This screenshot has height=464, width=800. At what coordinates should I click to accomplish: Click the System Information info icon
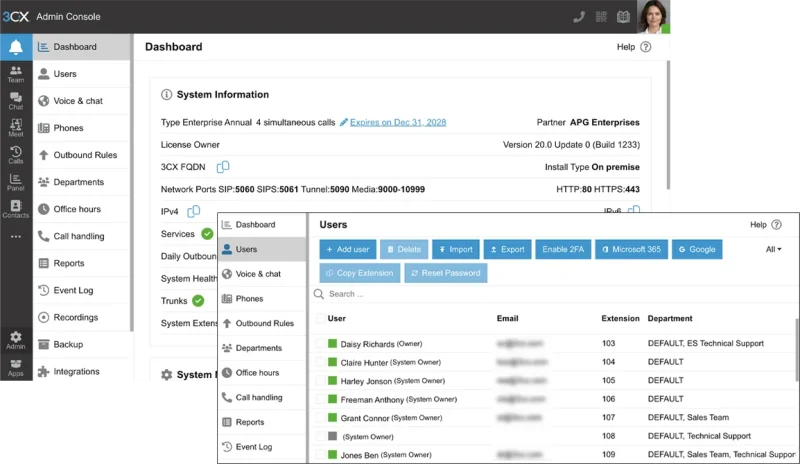click(x=166, y=94)
